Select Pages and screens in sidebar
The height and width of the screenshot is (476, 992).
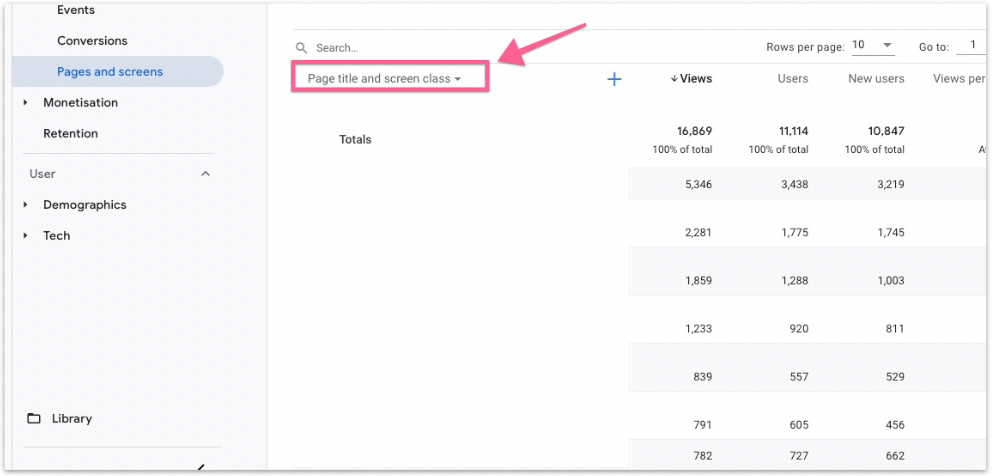[x=110, y=72]
